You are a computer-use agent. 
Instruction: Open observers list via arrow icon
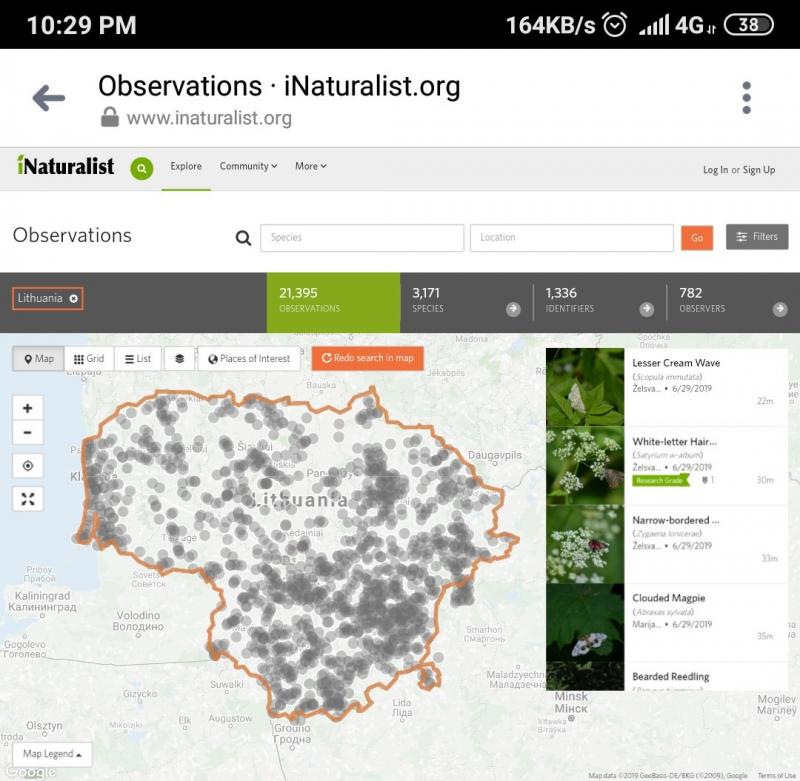780,309
